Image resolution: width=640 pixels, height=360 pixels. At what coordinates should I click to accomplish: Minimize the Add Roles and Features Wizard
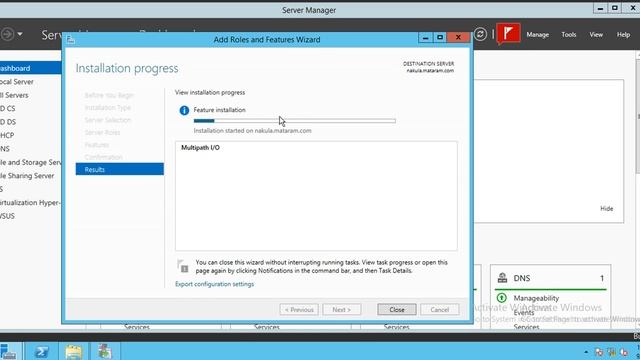pos(425,38)
